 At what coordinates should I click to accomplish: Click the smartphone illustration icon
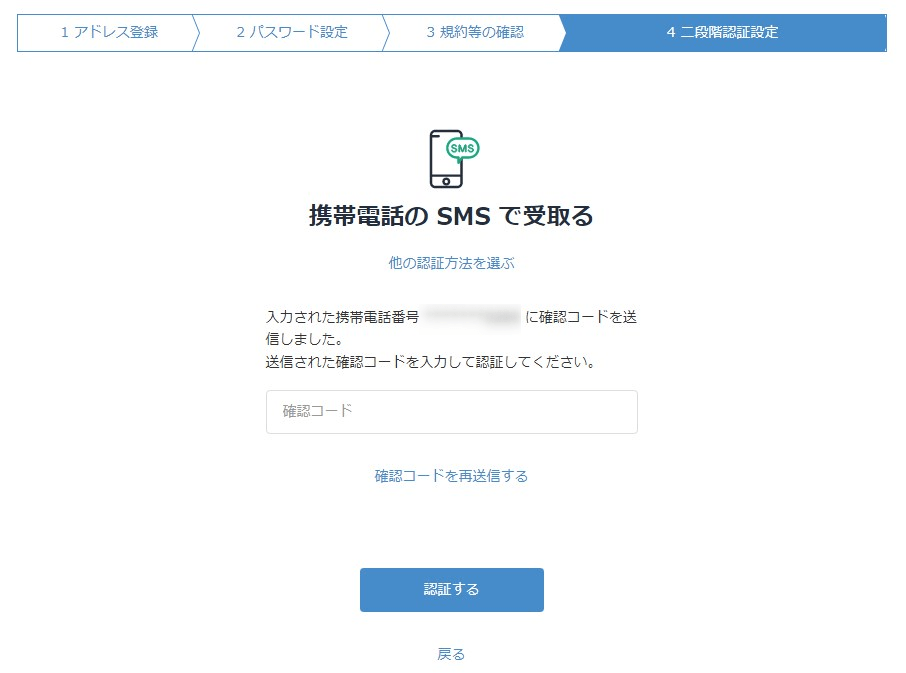[454, 159]
